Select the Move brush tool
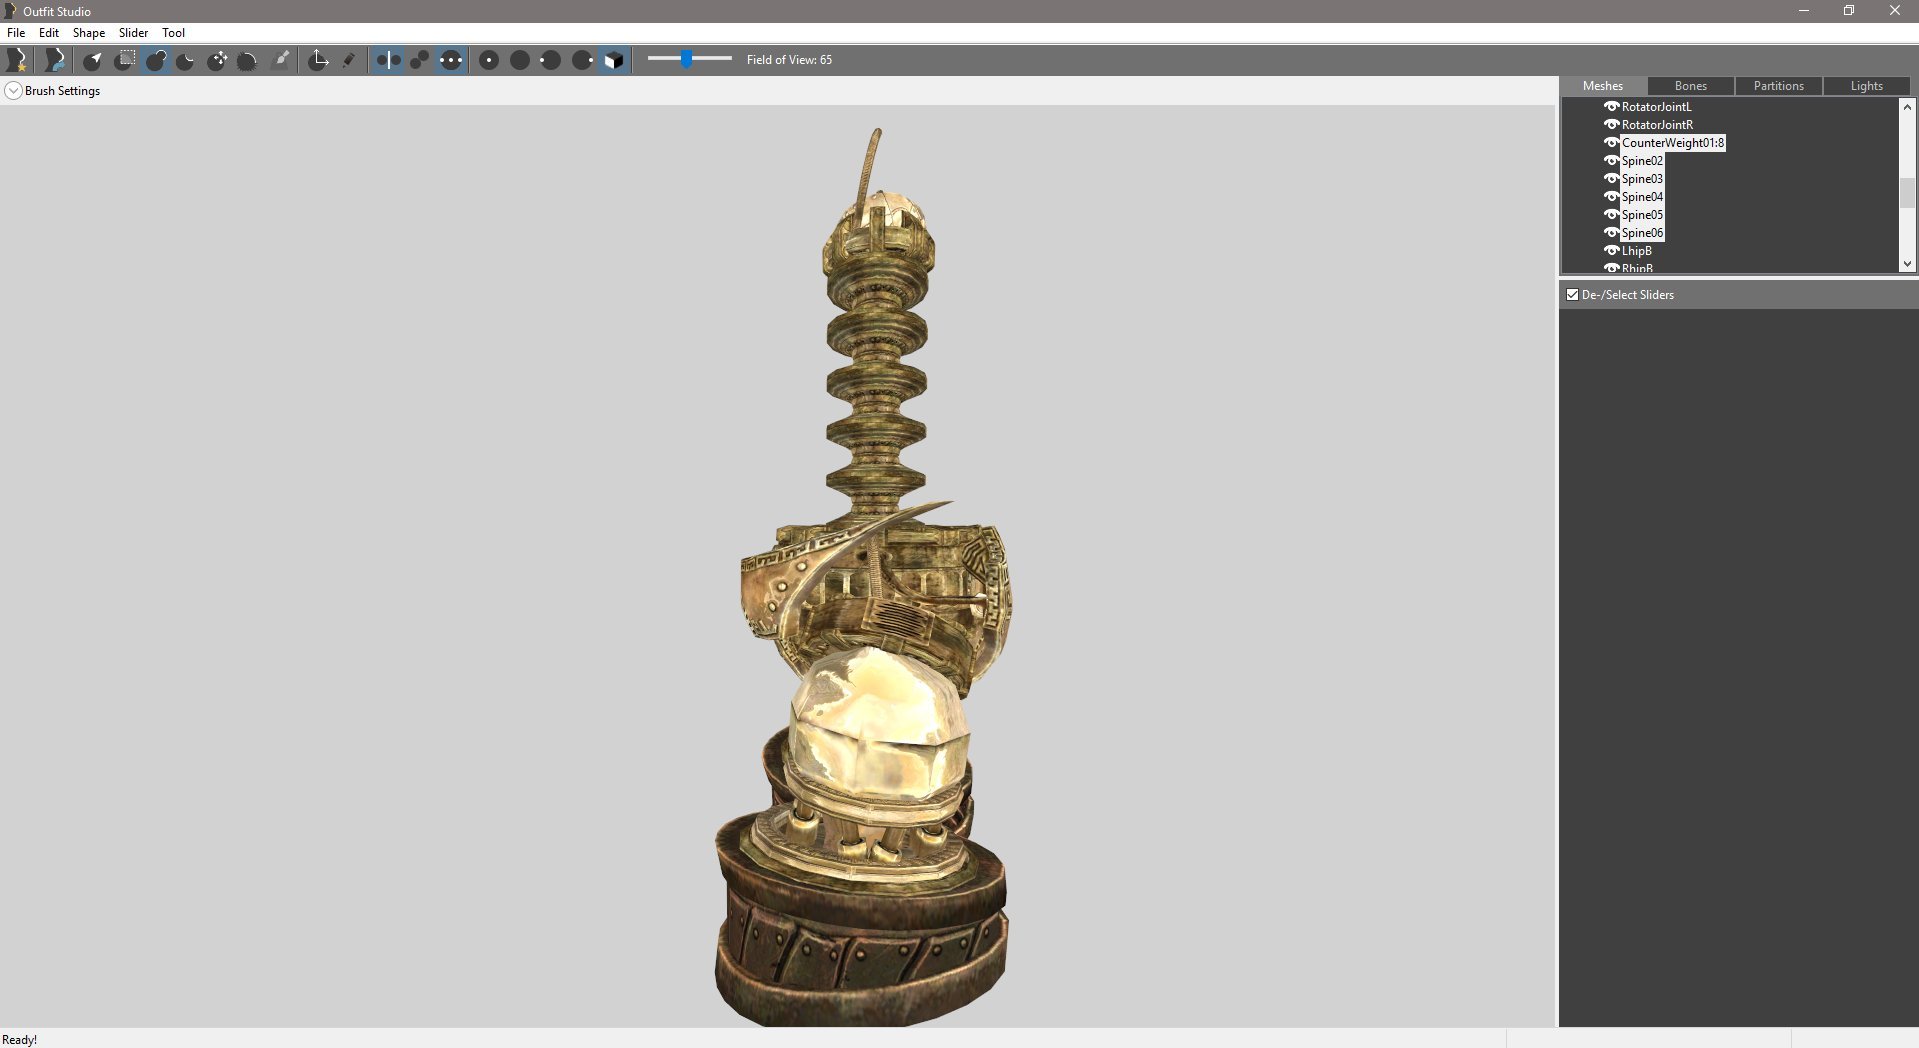1919x1048 pixels. 216,60
